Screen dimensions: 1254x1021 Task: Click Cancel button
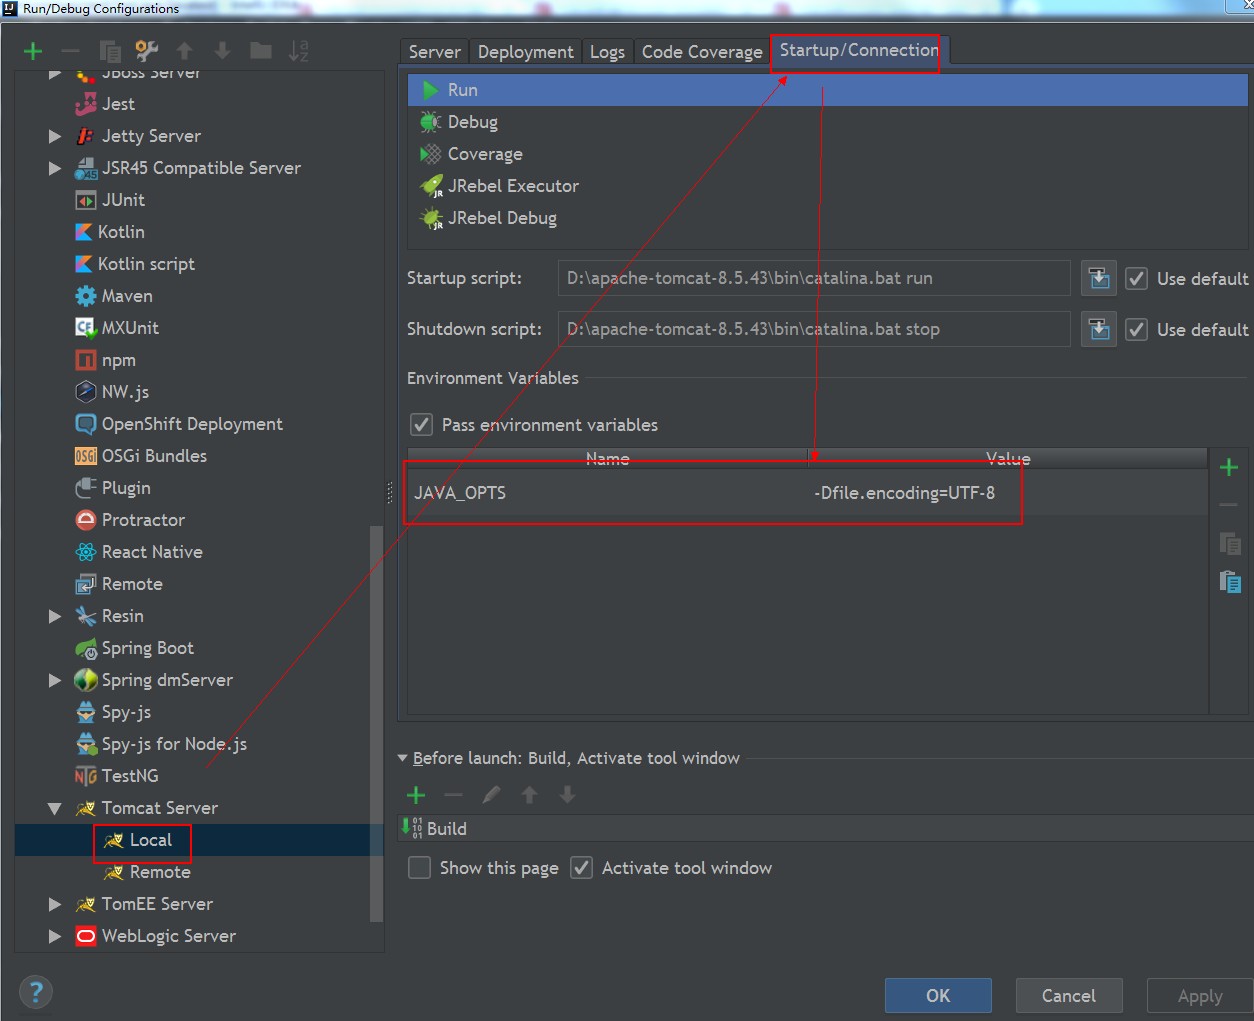click(x=1069, y=995)
